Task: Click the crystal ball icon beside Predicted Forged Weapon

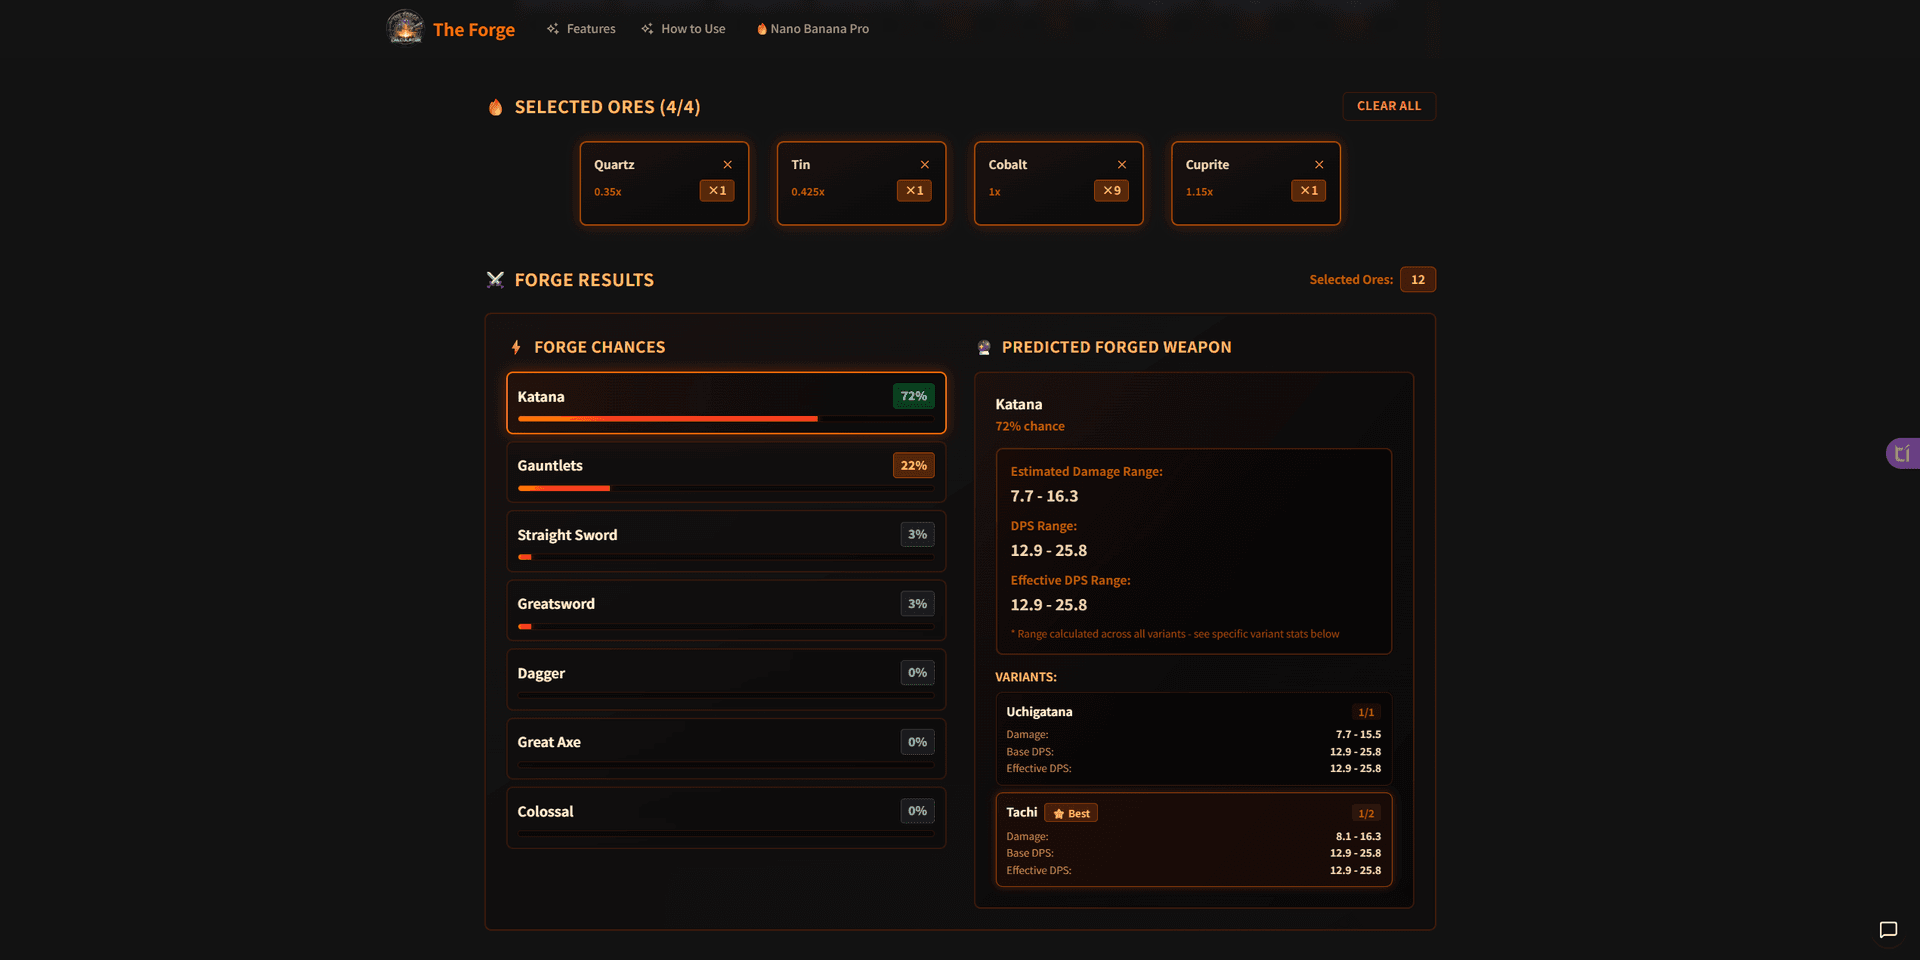Action: coord(984,347)
